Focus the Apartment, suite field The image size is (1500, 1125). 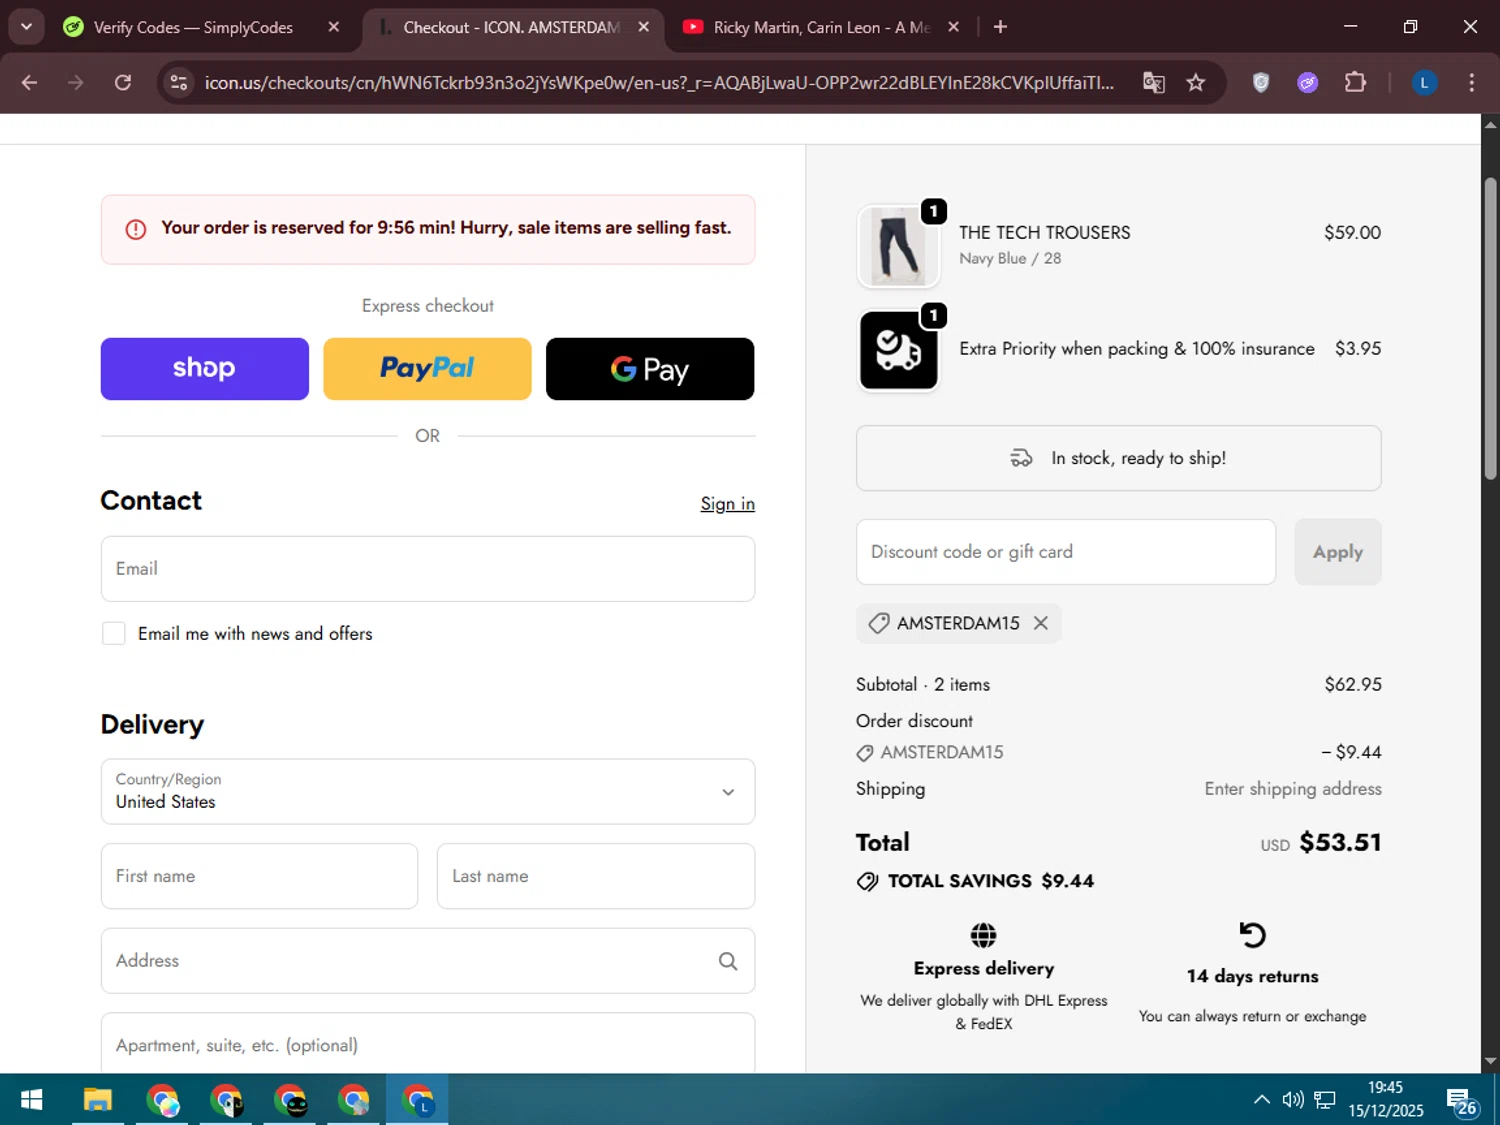click(428, 1044)
